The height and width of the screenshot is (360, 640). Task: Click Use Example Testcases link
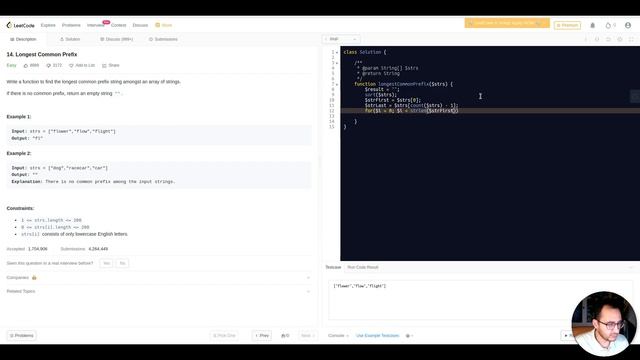click(378, 336)
